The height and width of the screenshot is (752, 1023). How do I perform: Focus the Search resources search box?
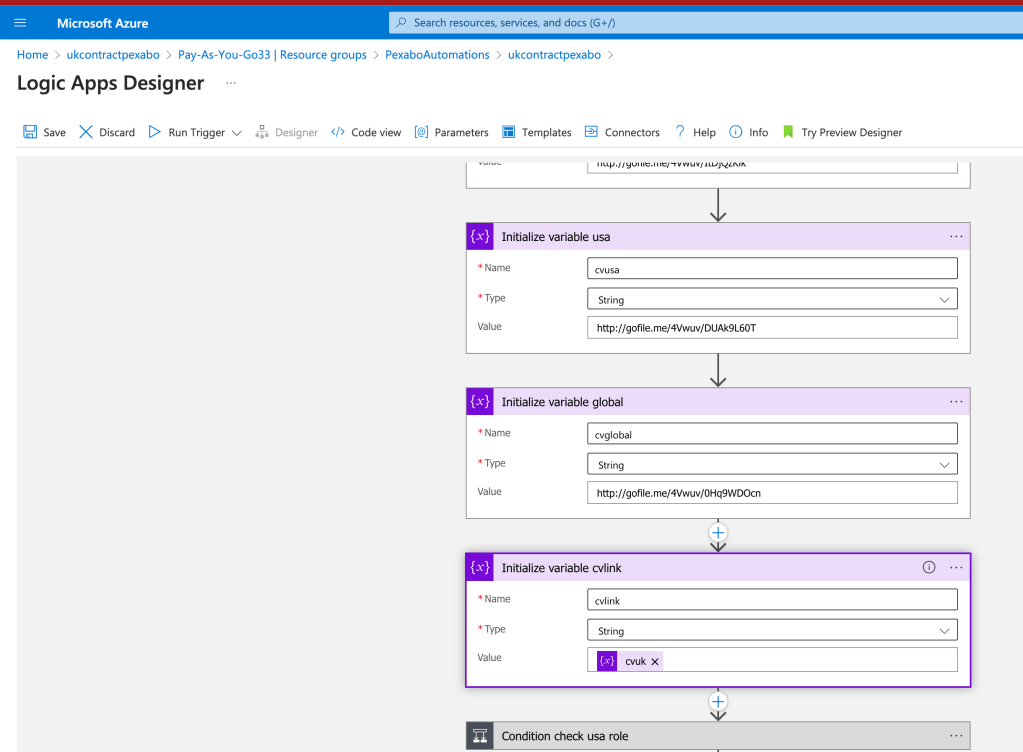point(706,23)
